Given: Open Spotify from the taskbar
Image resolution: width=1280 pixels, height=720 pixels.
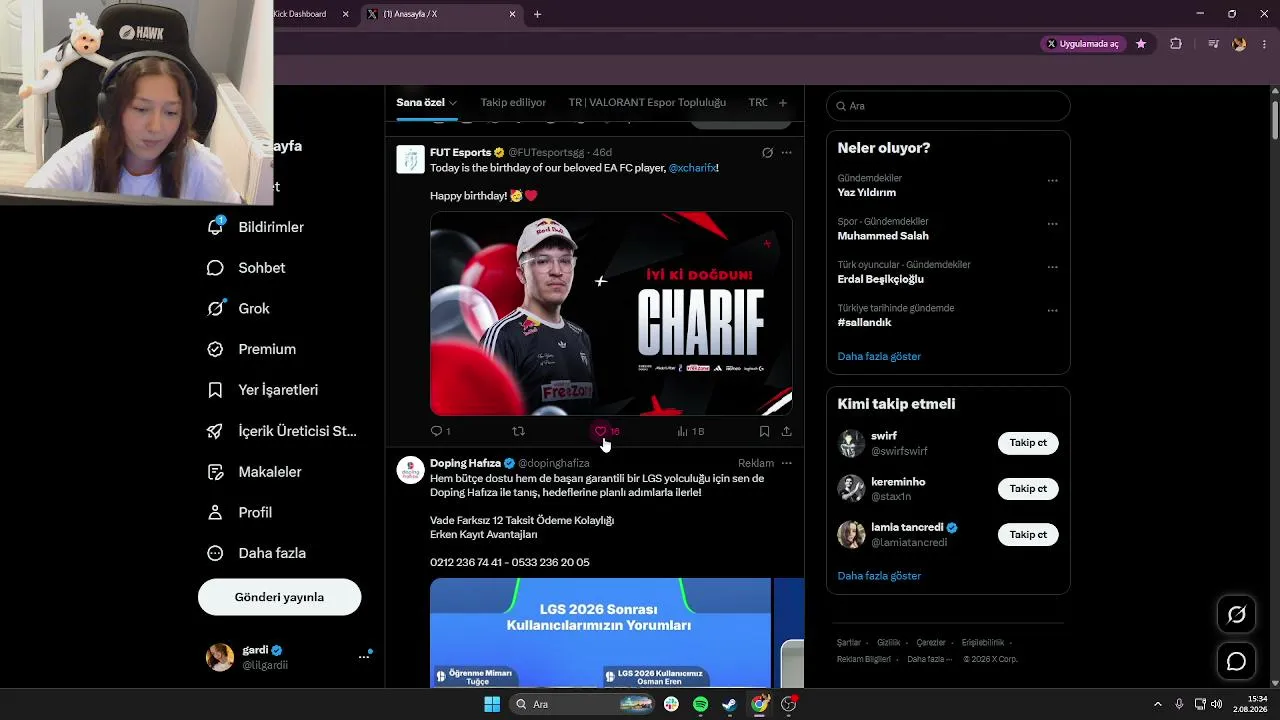Looking at the screenshot, I should point(700,704).
